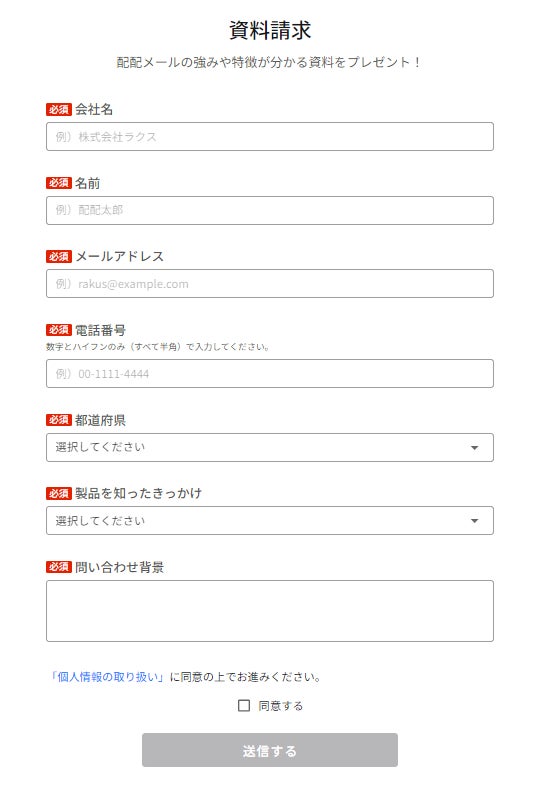Screen dimensions: 549x788
Task: Open the 個人情報の取り扱い link
Action: pos(108,677)
